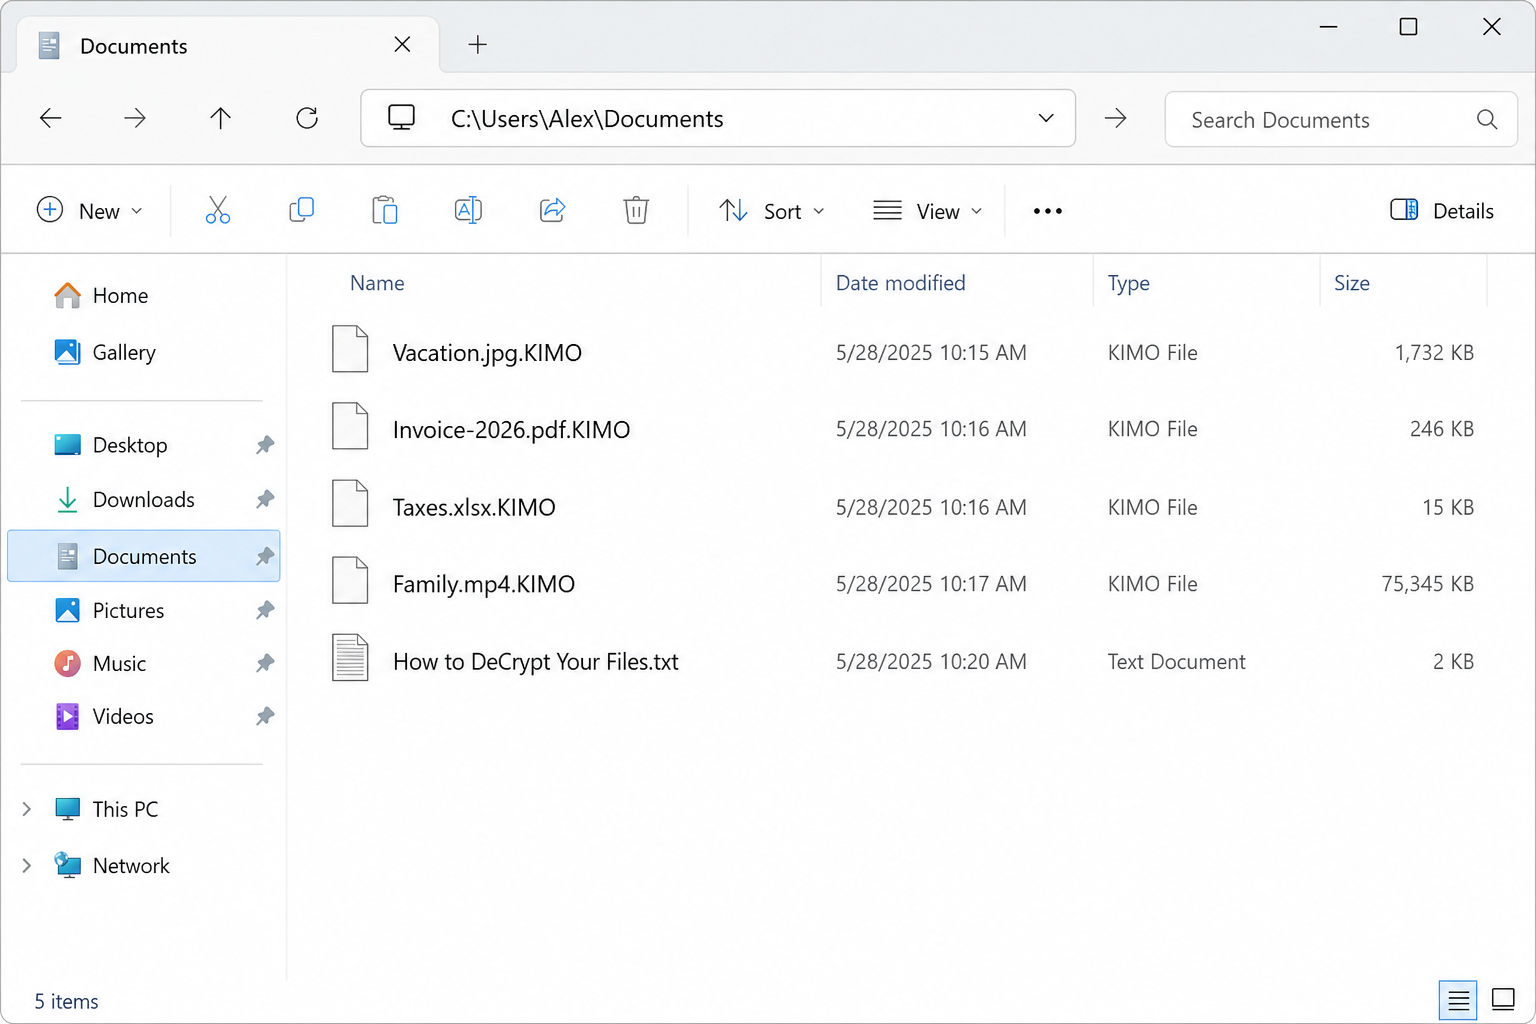Click the 75,345 KB size value

[x=1427, y=584]
